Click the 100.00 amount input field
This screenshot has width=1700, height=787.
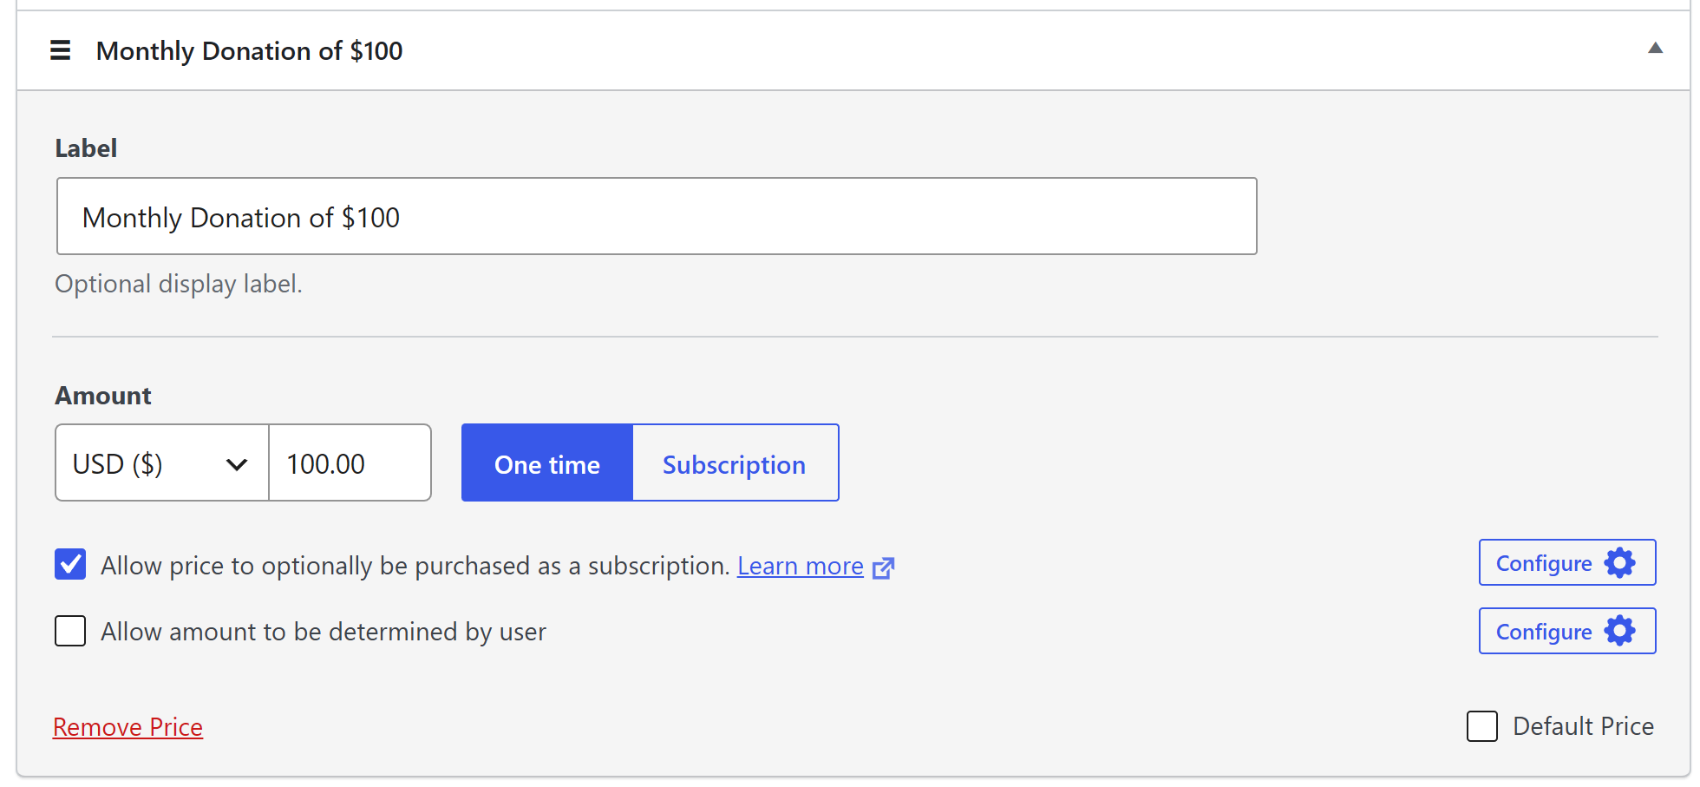[350, 463]
